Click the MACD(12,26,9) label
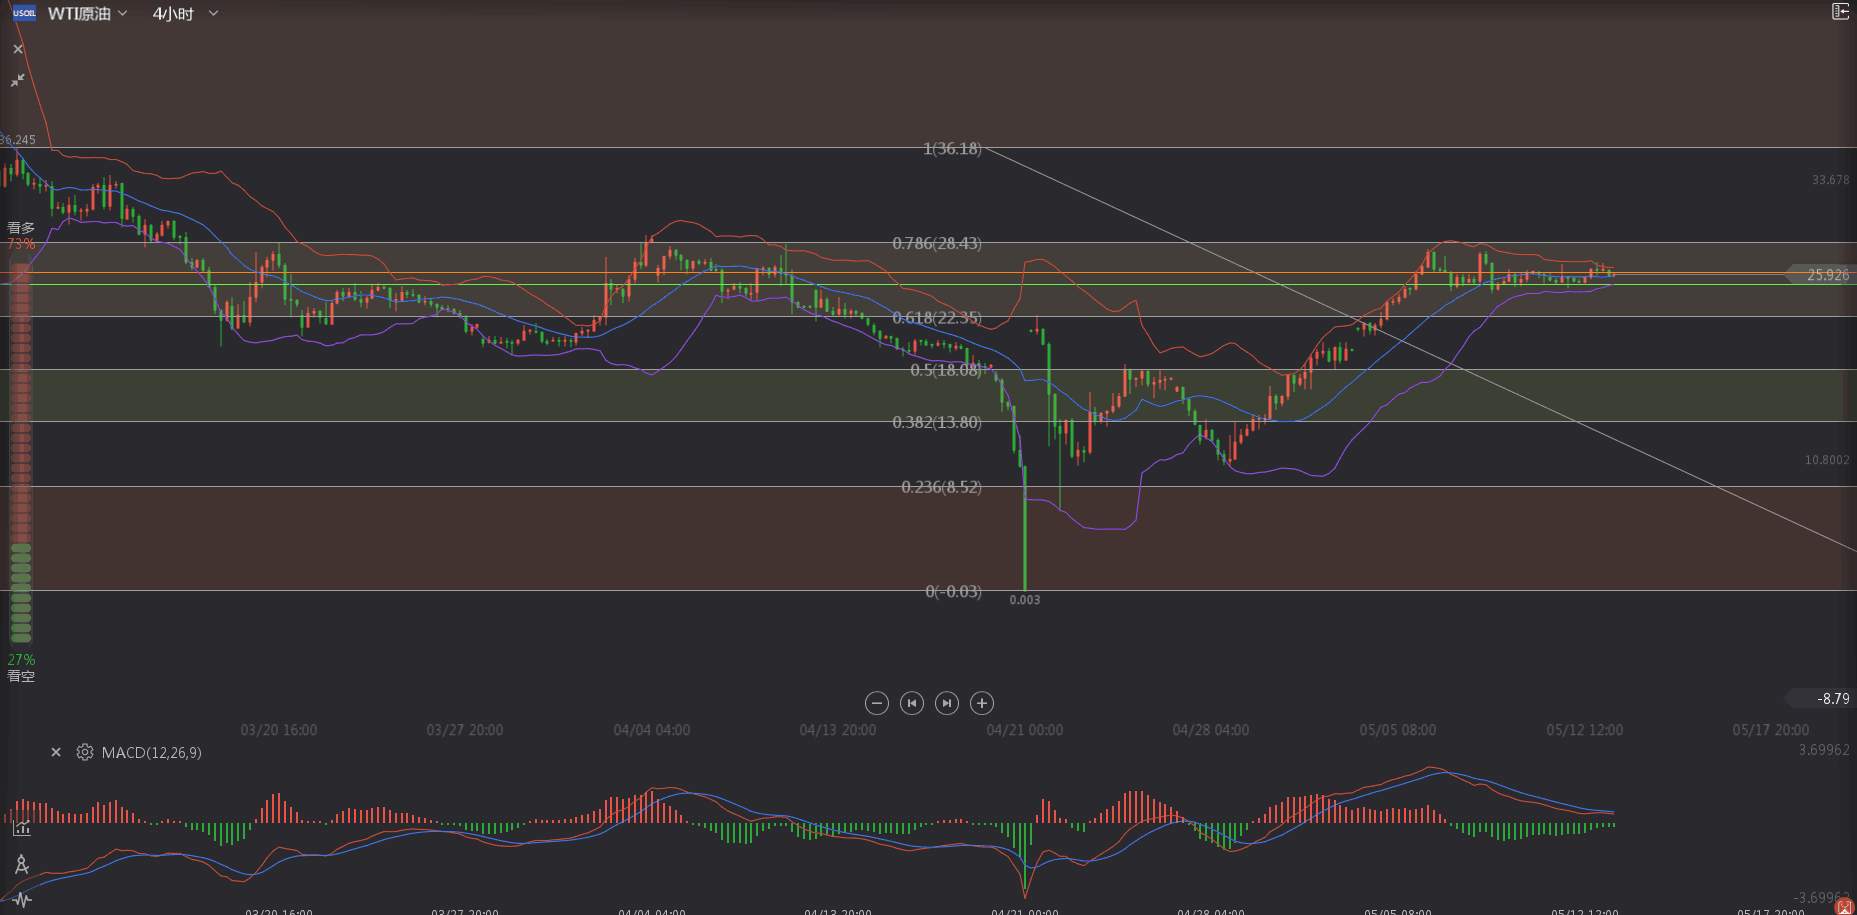This screenshot has height=915, width=1857. [151, 752]
